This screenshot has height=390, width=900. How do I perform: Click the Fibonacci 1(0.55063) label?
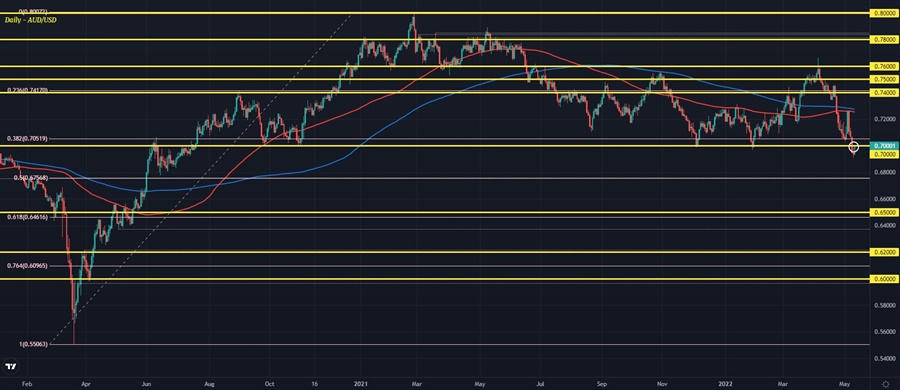pos(34,344)
